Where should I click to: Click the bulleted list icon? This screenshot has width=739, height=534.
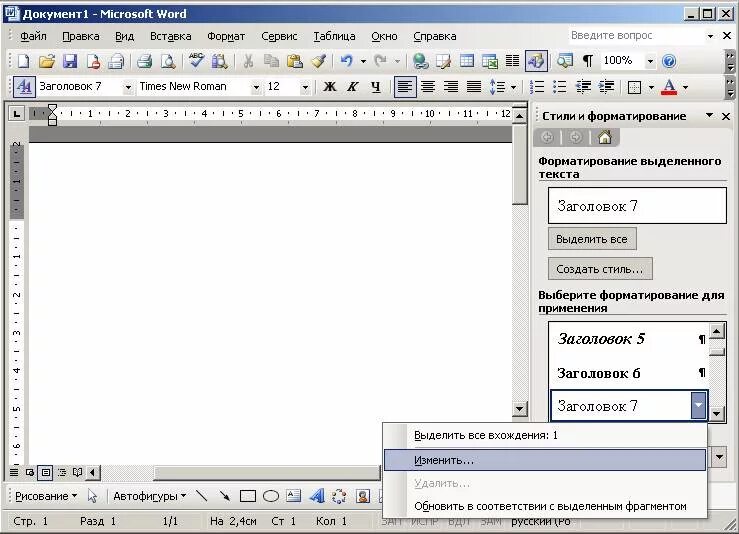tap(559, 87)
